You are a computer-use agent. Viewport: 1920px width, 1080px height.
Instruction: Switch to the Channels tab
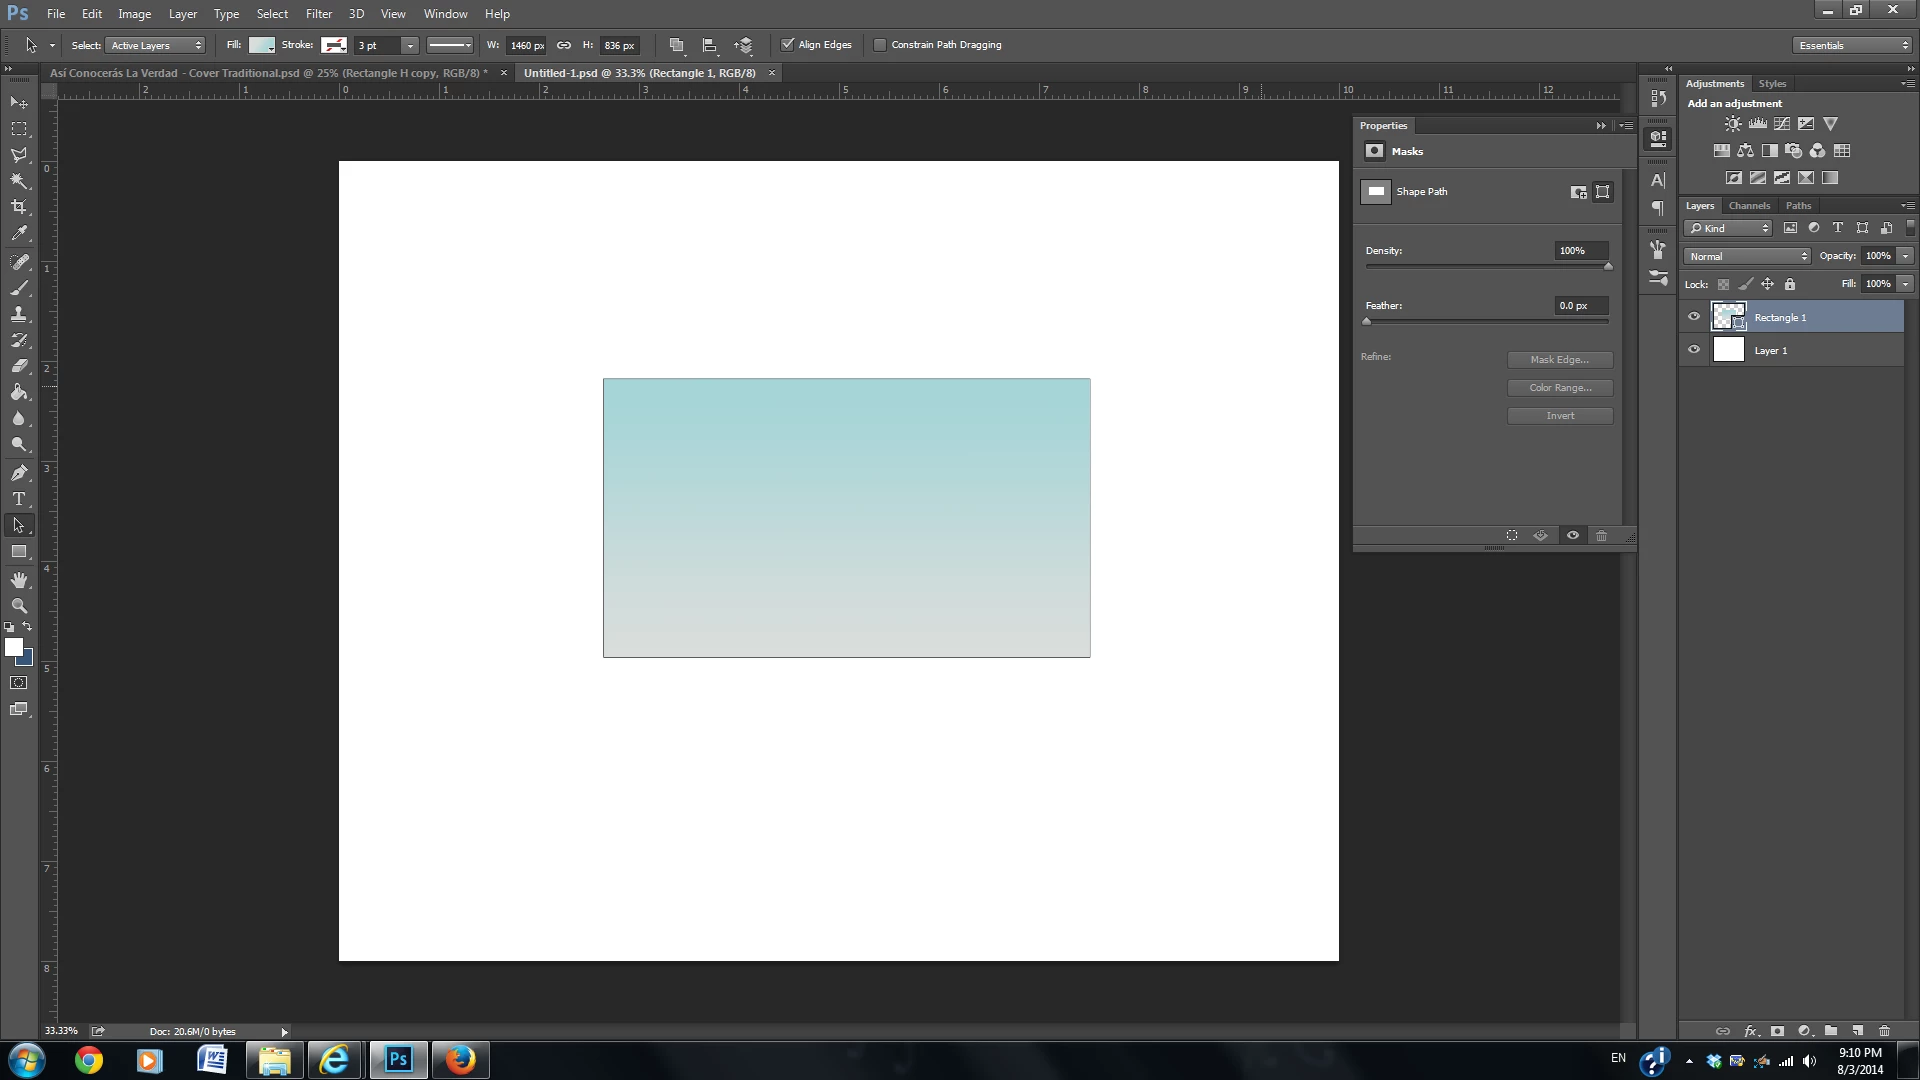tap(1749, 206)
